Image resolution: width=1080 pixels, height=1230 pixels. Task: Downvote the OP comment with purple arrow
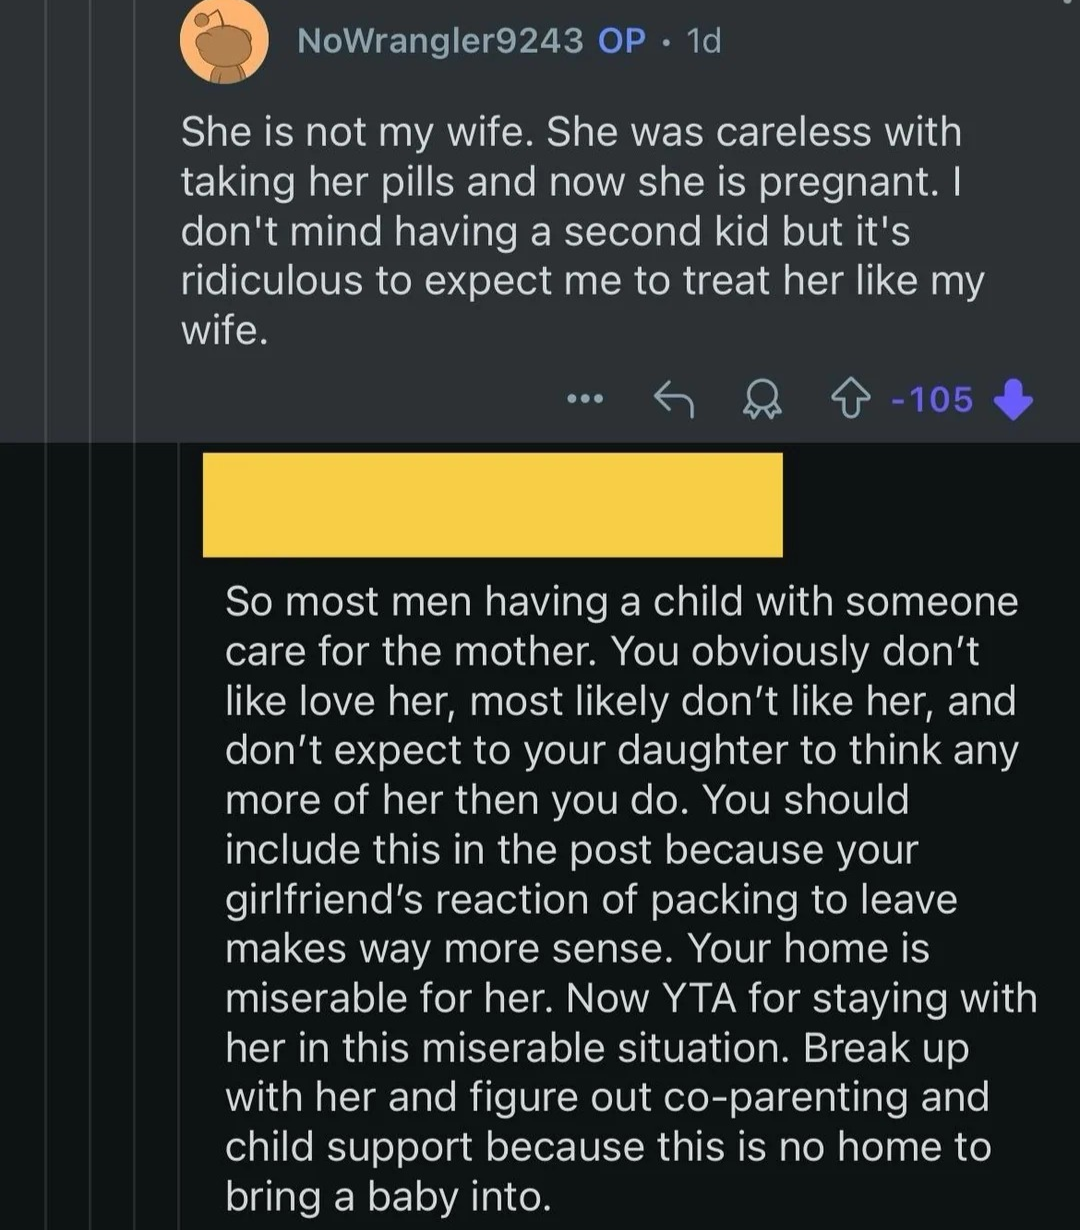(x=1012, y=400)
